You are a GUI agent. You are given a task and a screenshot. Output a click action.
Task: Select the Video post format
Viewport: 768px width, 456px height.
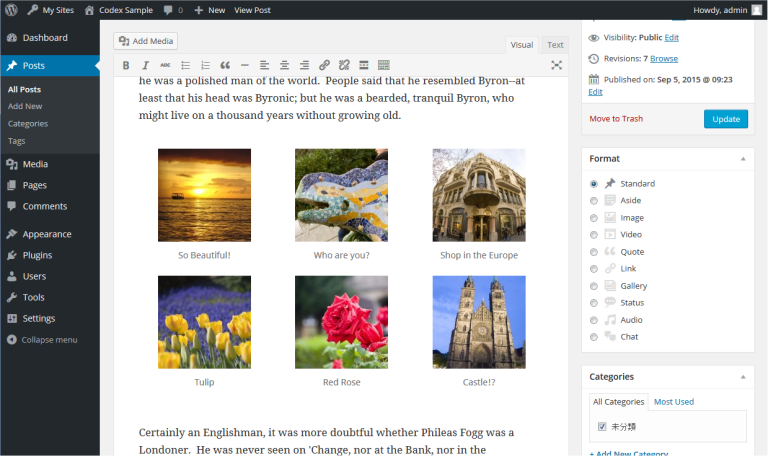[x=594, y=235]
